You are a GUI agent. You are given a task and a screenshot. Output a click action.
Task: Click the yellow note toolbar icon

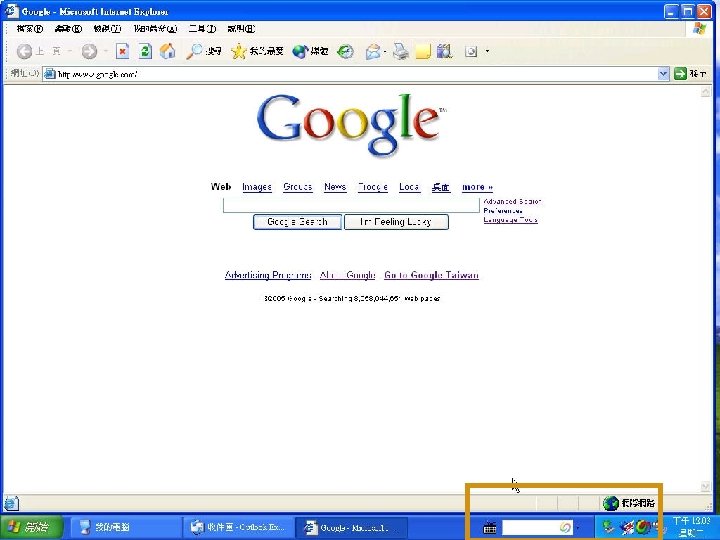click(x=423, y=51)
